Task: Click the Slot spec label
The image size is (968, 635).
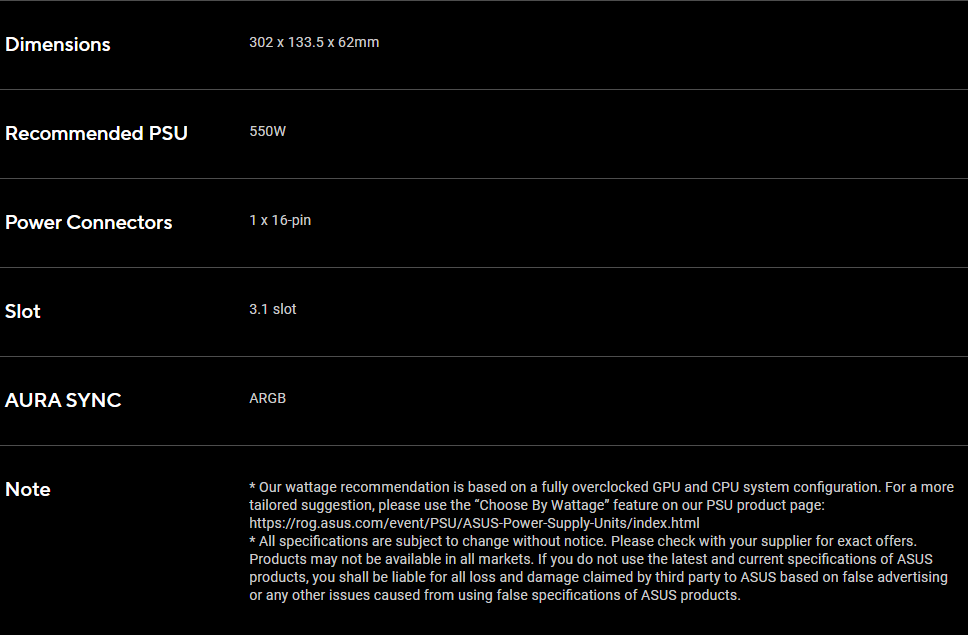Action: (23, 311)
